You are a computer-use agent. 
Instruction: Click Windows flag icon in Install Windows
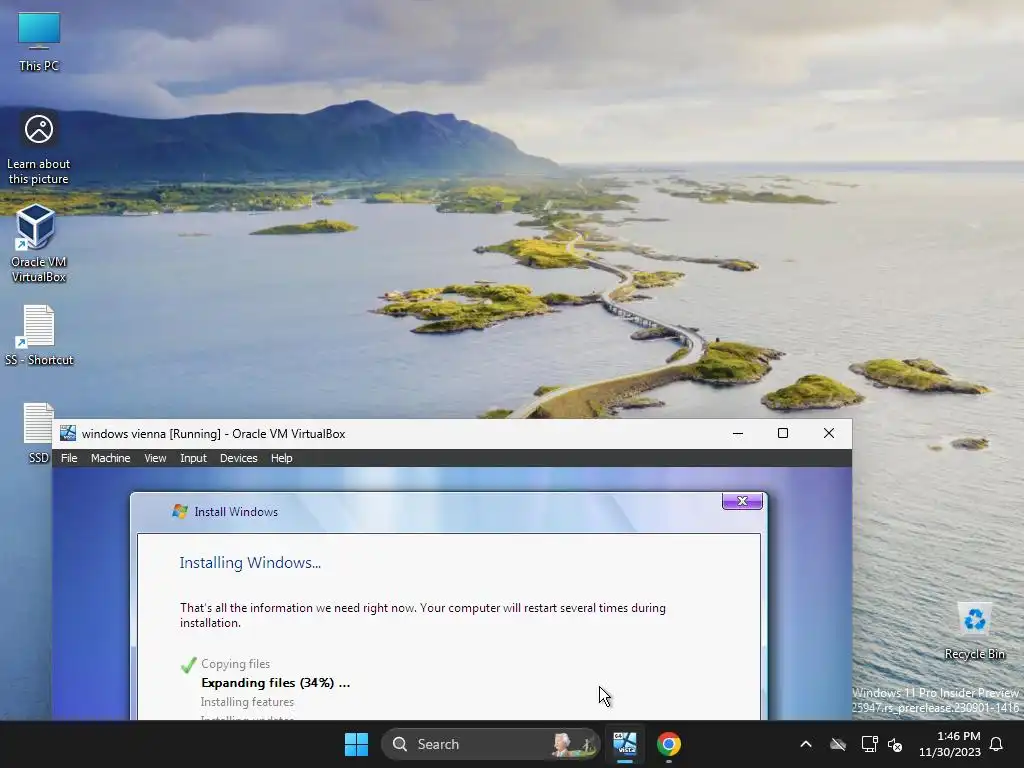(180, 511)
